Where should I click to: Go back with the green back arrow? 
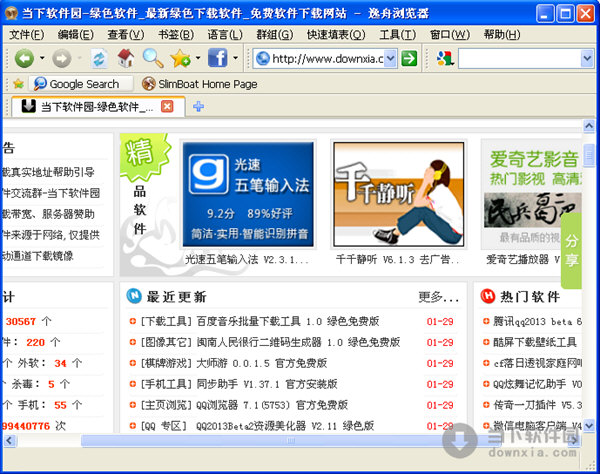coord(24,59)
